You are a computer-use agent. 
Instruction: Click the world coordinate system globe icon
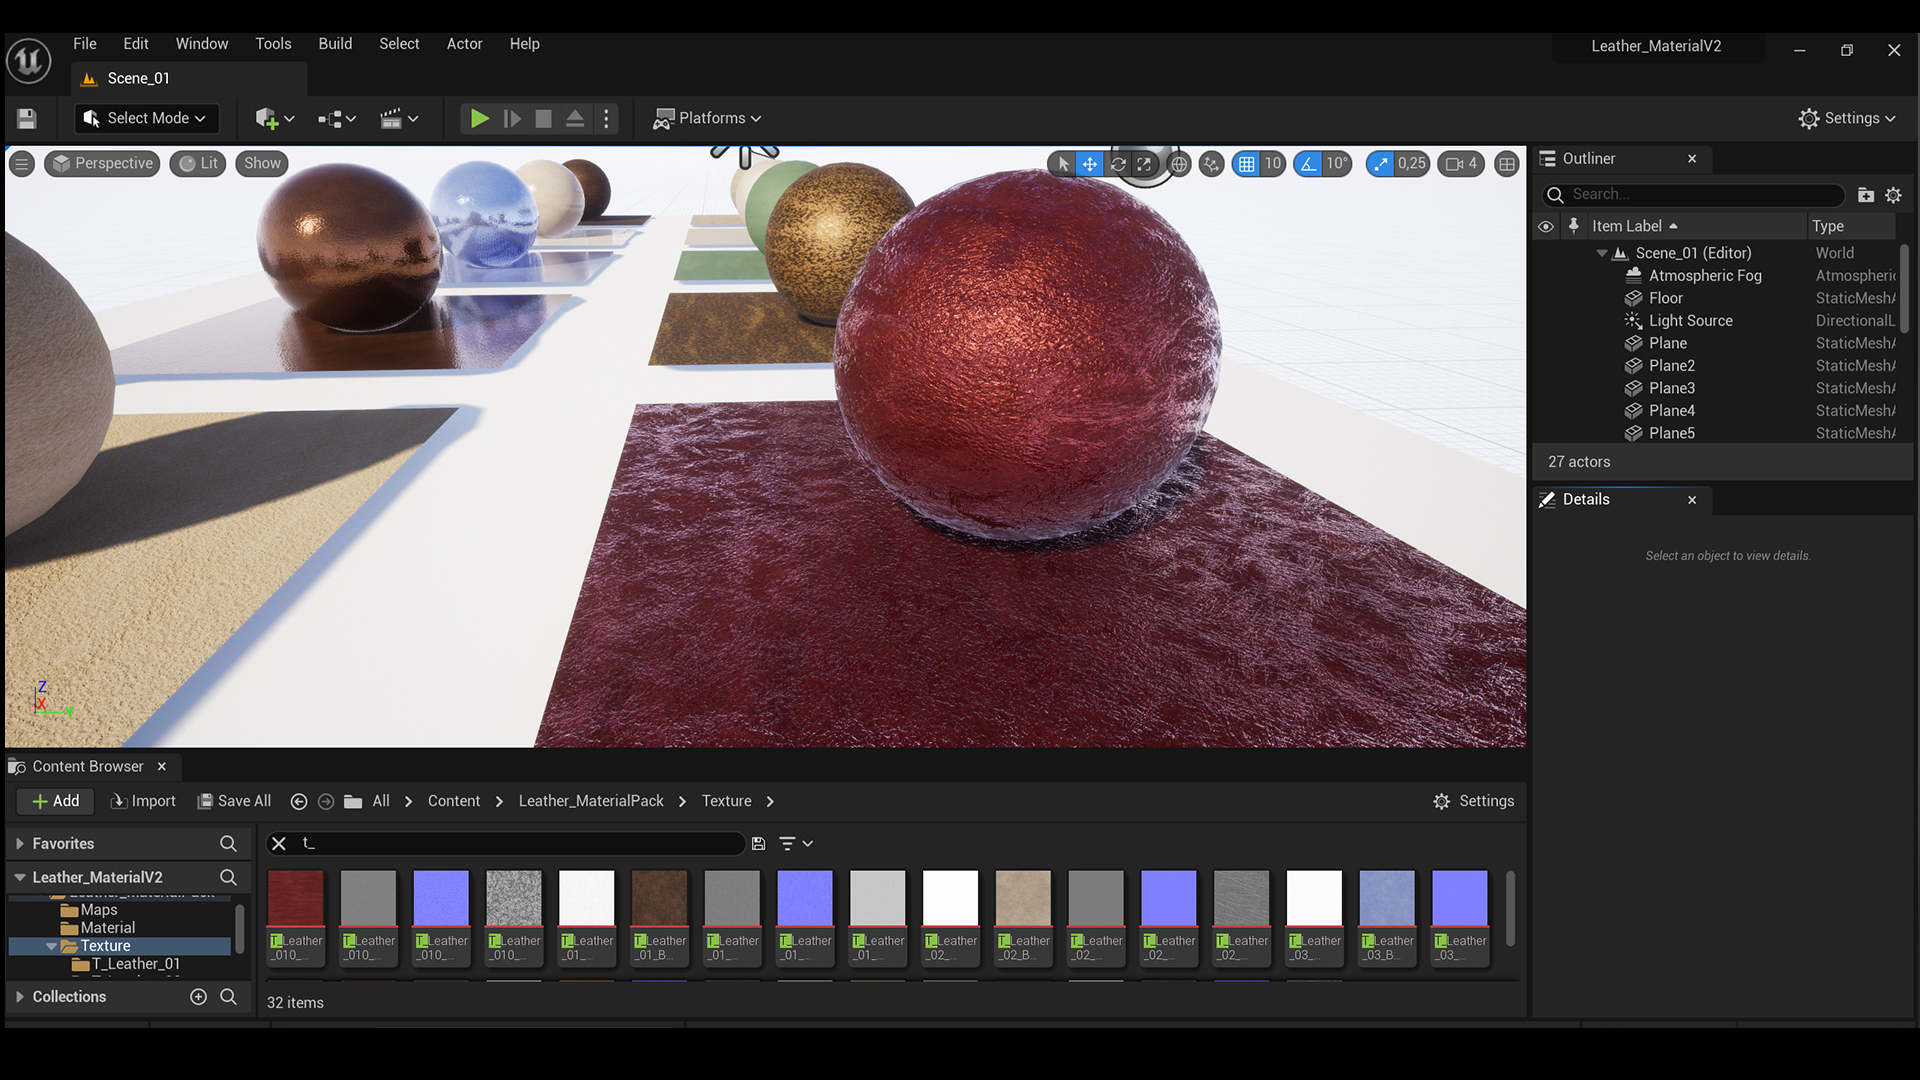tap(1180, 164)
